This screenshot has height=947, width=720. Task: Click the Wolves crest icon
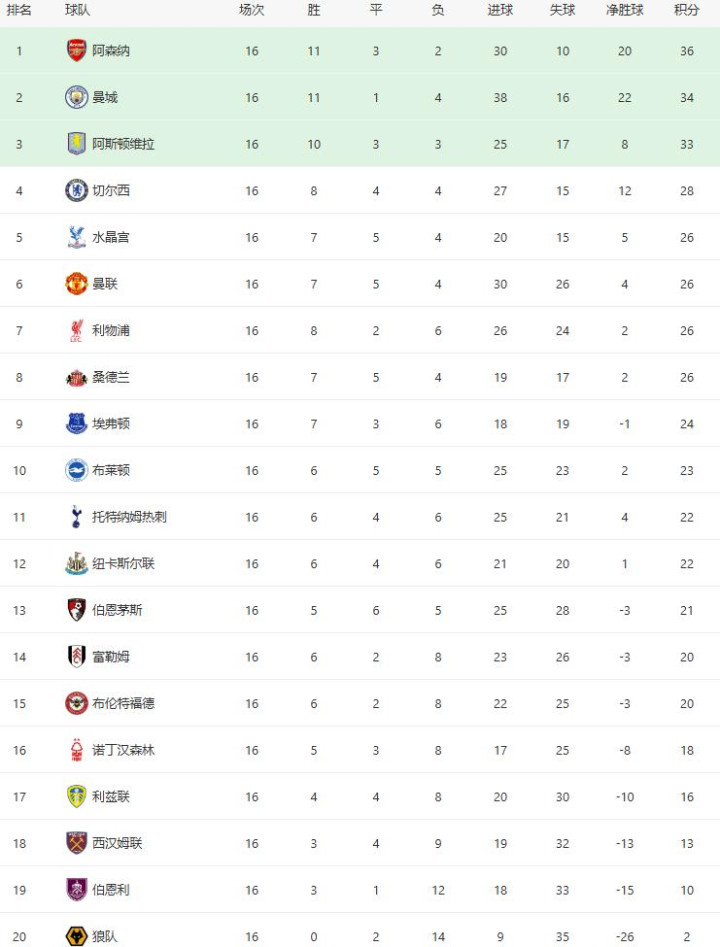[76, 936]
